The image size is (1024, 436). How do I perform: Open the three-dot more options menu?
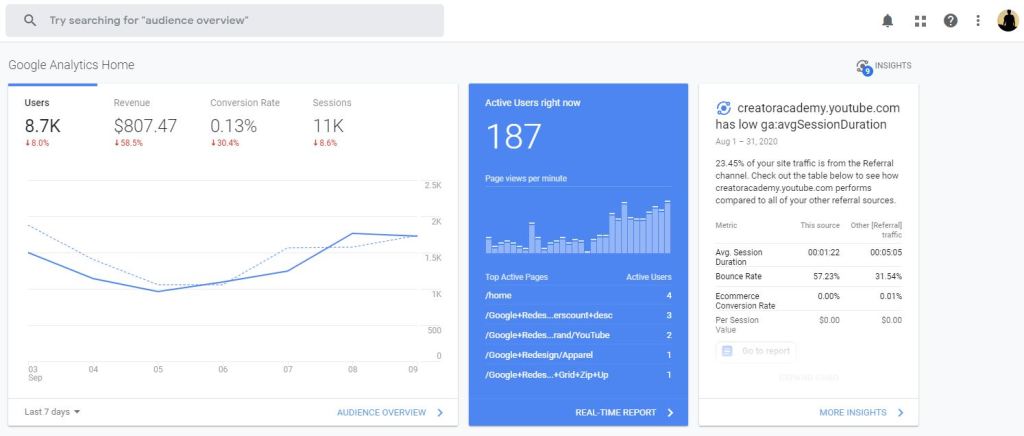pyautogui.click(x=978, y=21)
